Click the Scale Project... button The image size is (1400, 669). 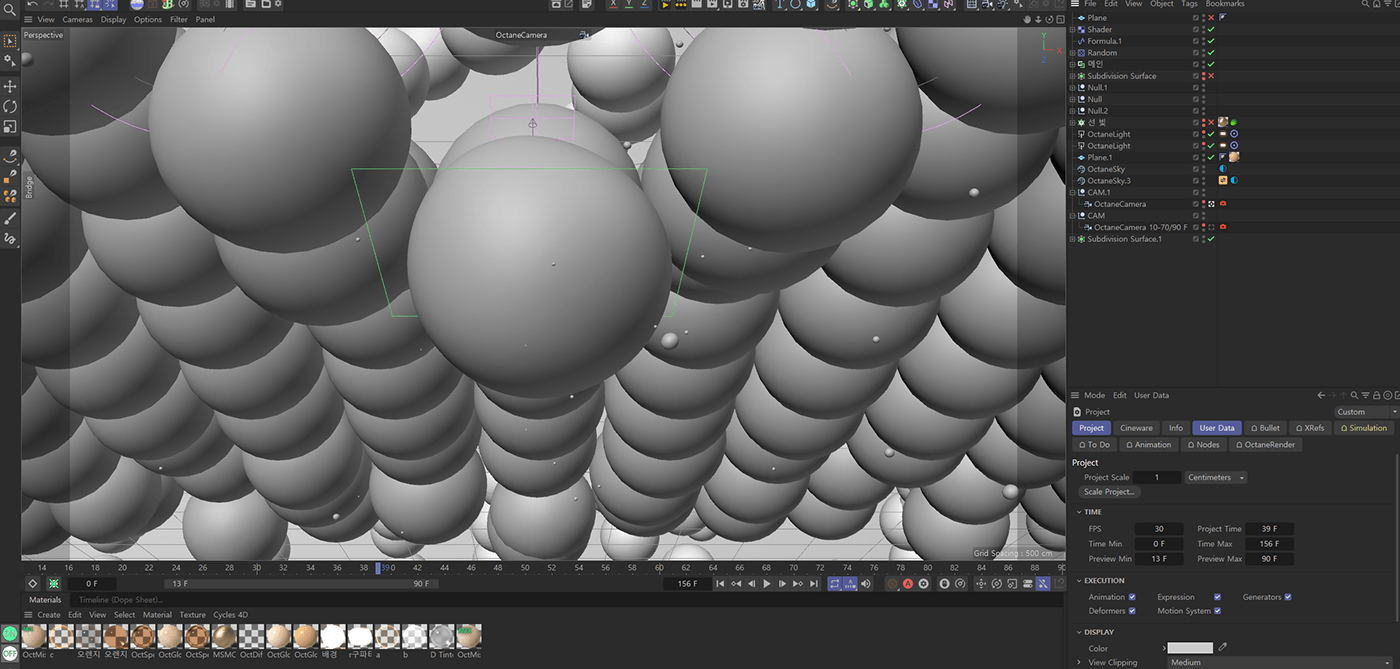1110,492
